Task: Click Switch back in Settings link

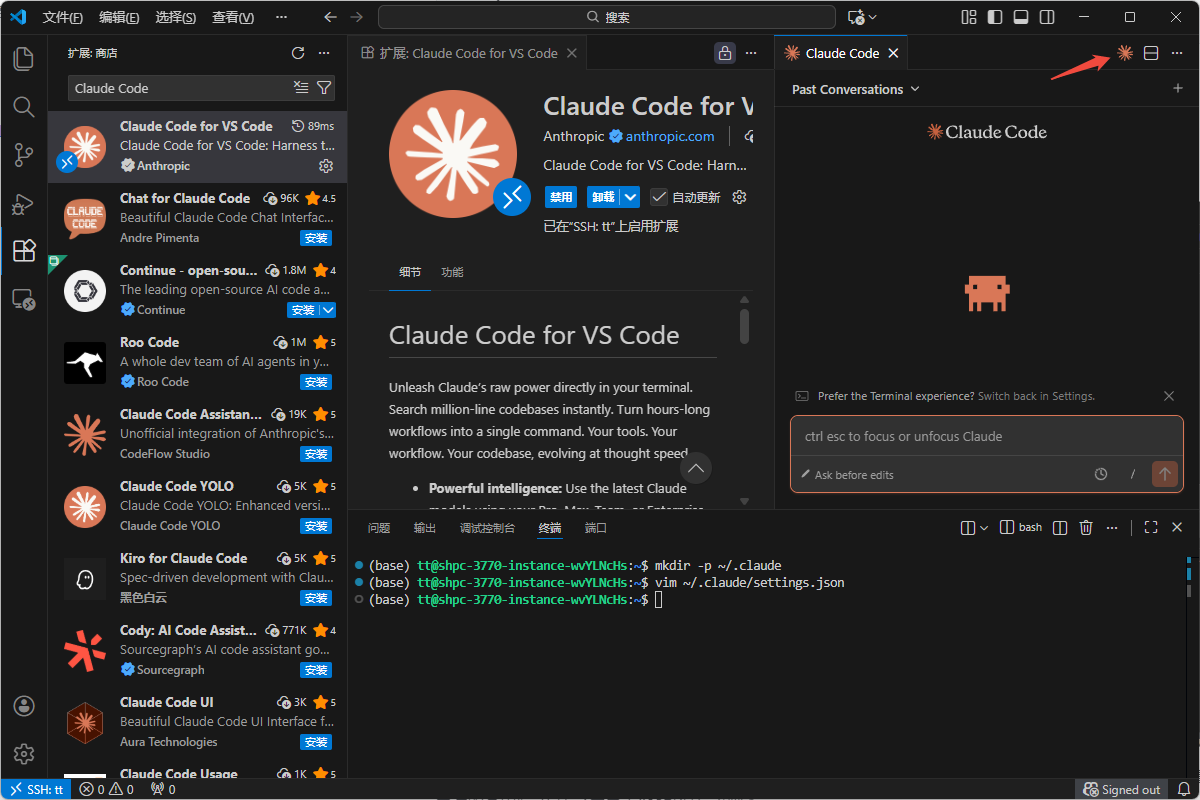Action: [1036, 396]
